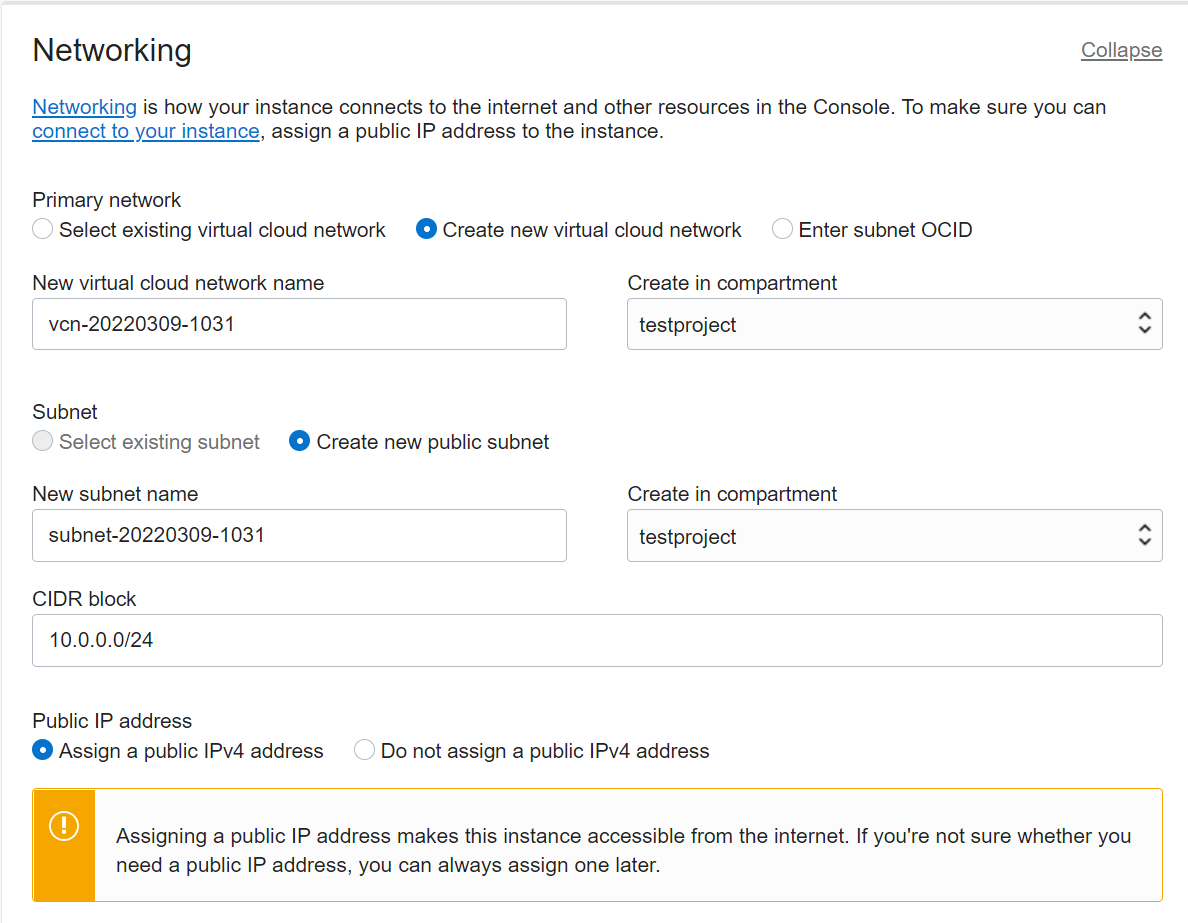1188x923 pixels.
Task: Follow the 'connect to your instance' link
Action: (145, 131)
